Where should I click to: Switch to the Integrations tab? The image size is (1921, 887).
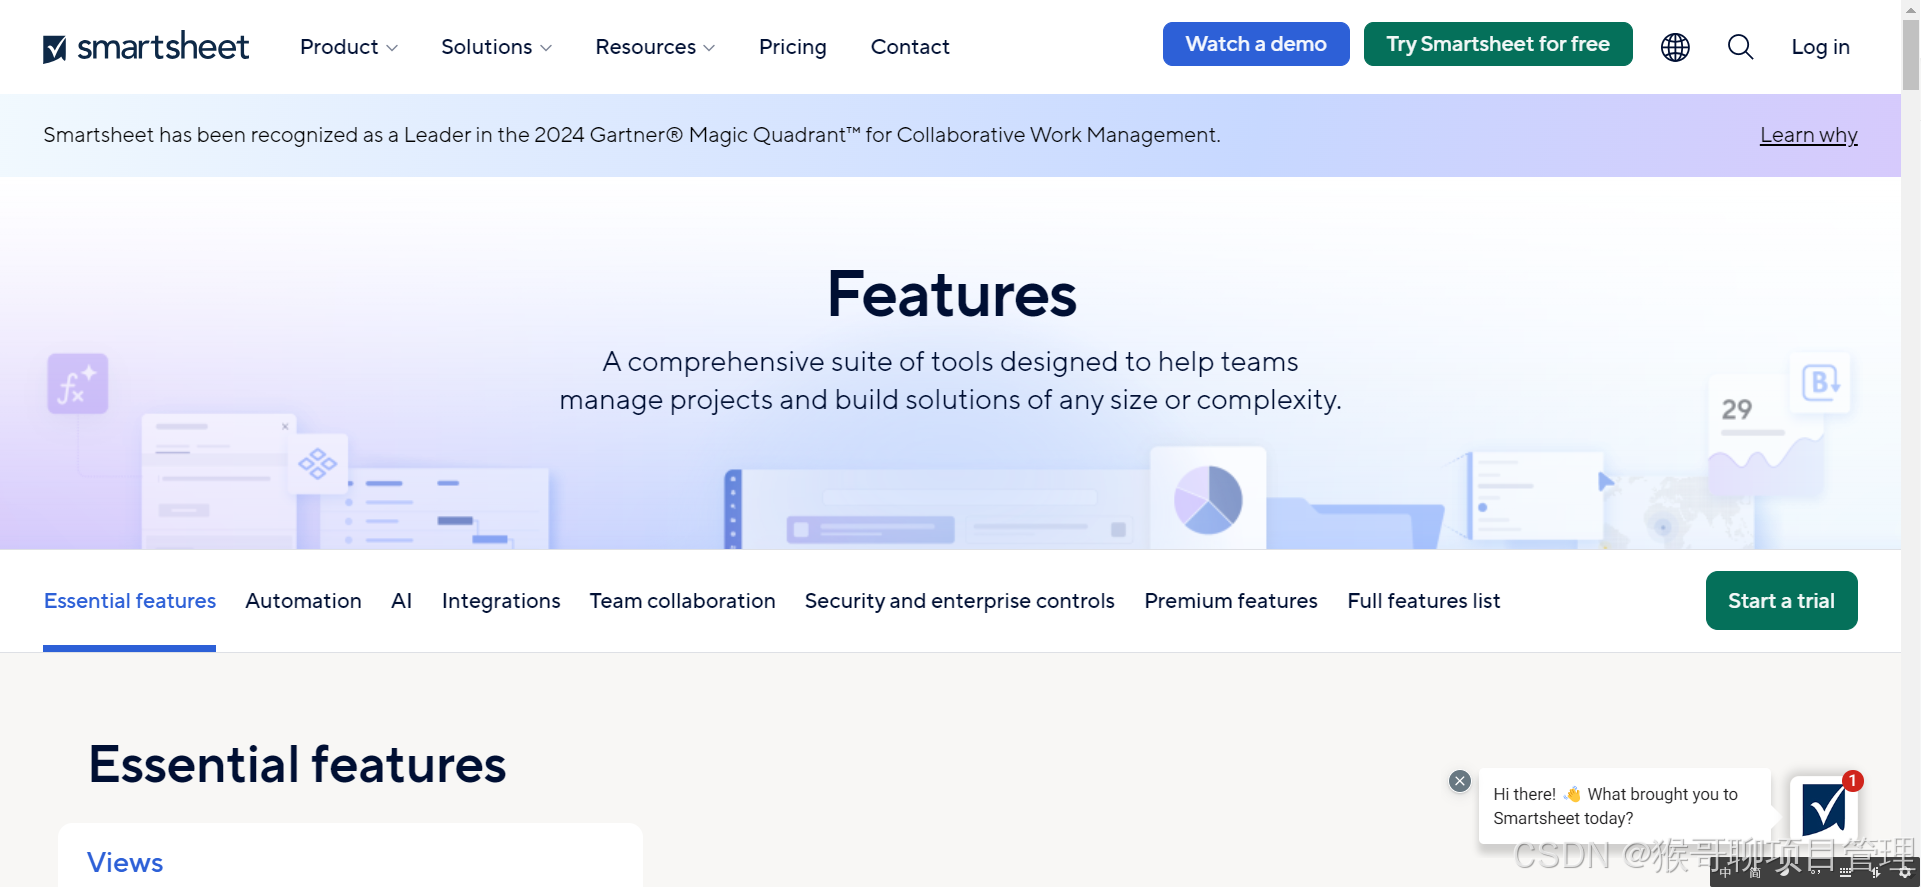501,601
